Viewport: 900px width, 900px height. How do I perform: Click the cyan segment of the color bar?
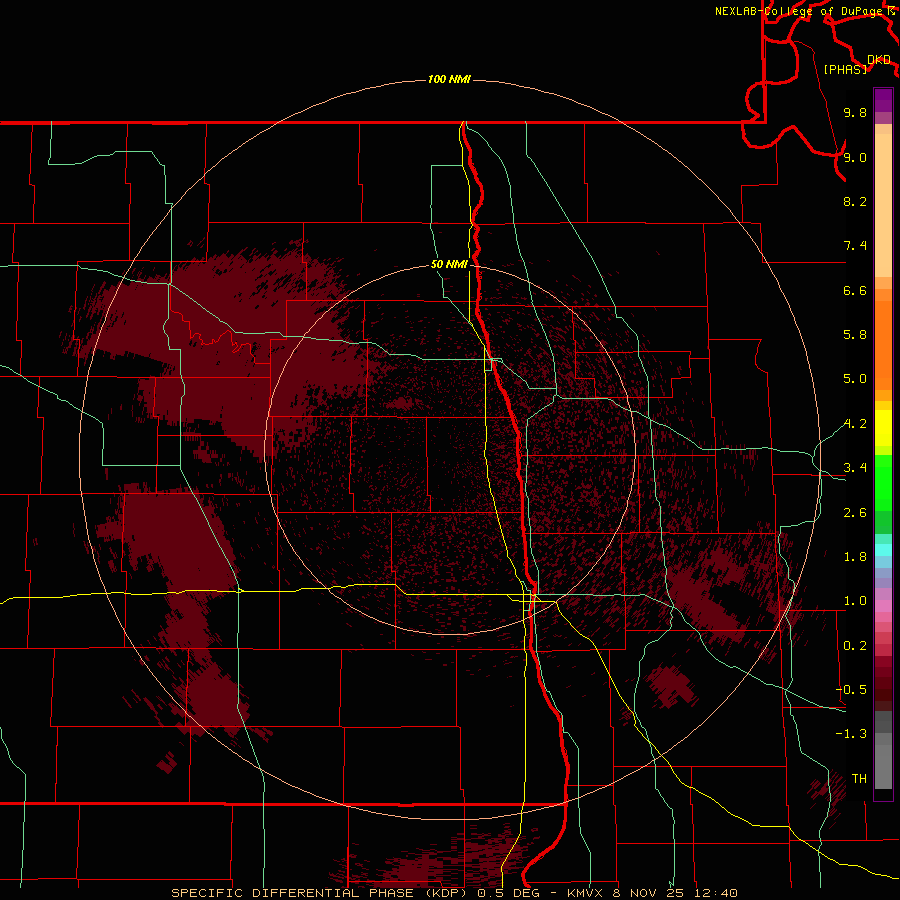[883, 550]
